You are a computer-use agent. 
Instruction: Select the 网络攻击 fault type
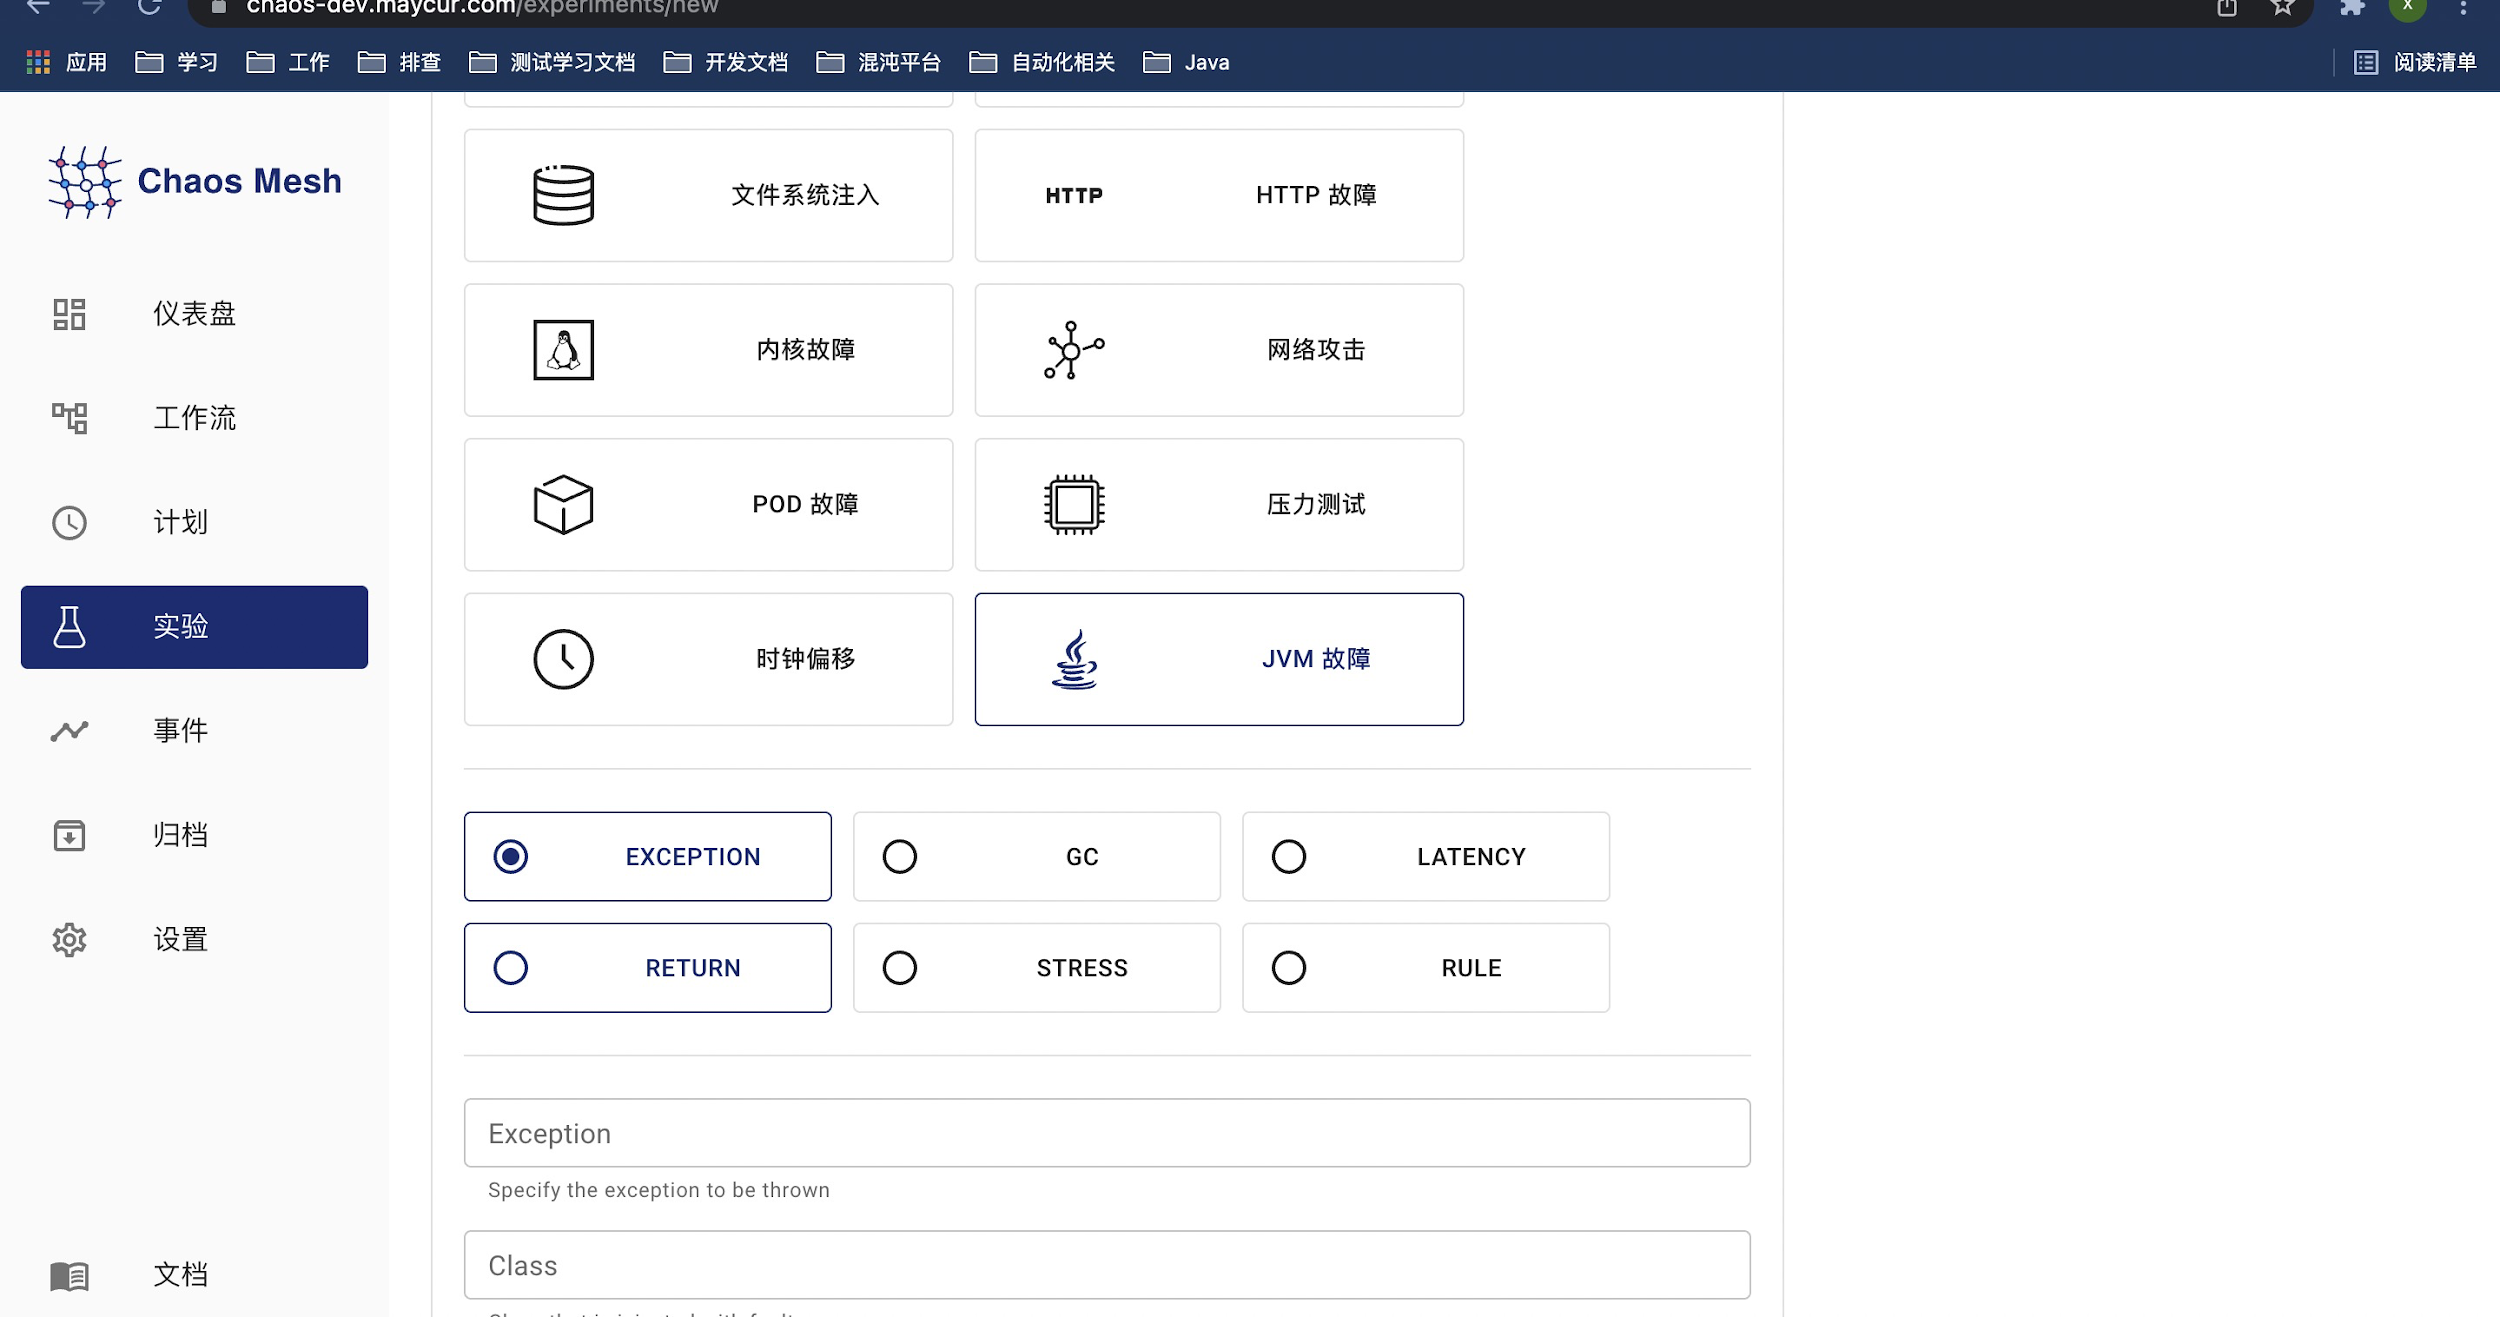[x=1218, y=349]
